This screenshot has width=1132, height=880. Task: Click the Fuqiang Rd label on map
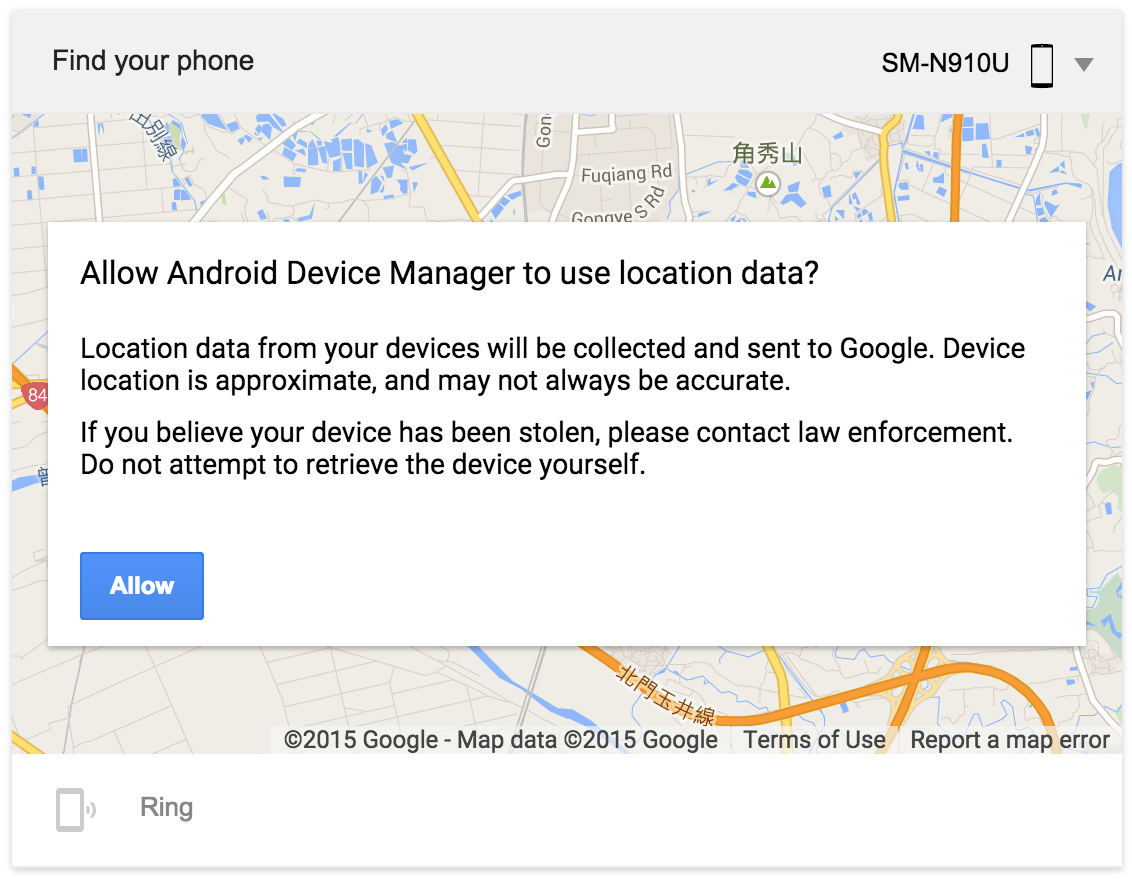627,174
